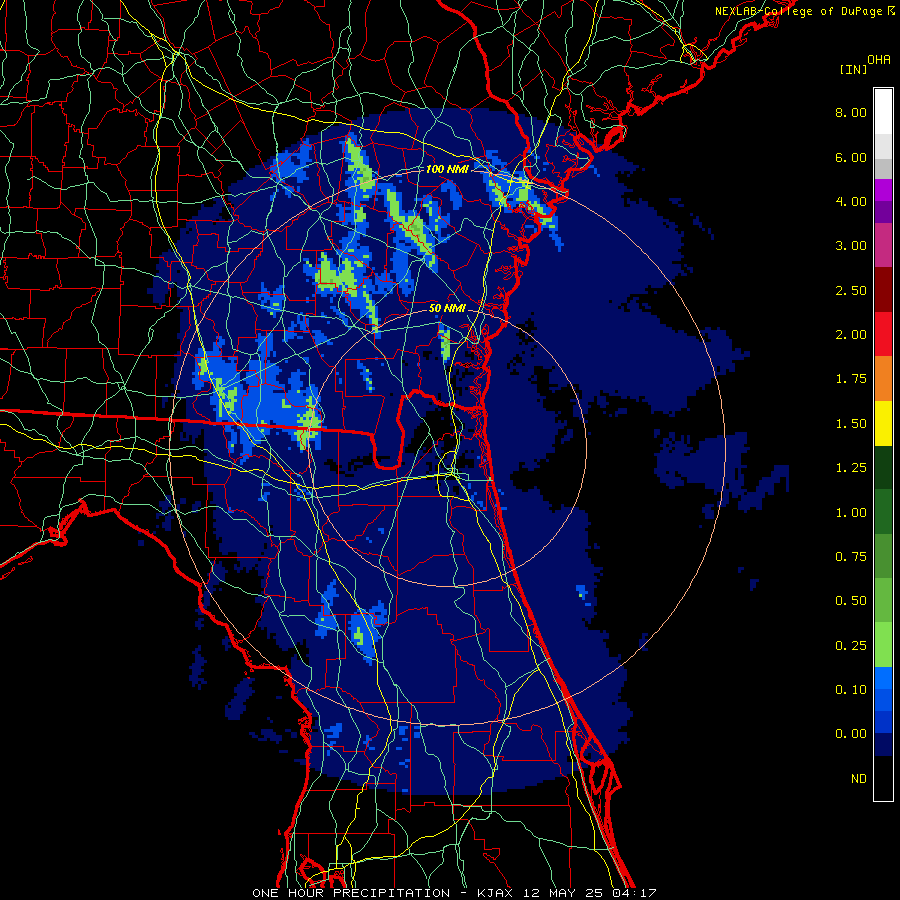Click the ONE HOUR PRECIPITATION KJAX caption
The height and width of the screenshot is (900, 900).
click(455, 893)
